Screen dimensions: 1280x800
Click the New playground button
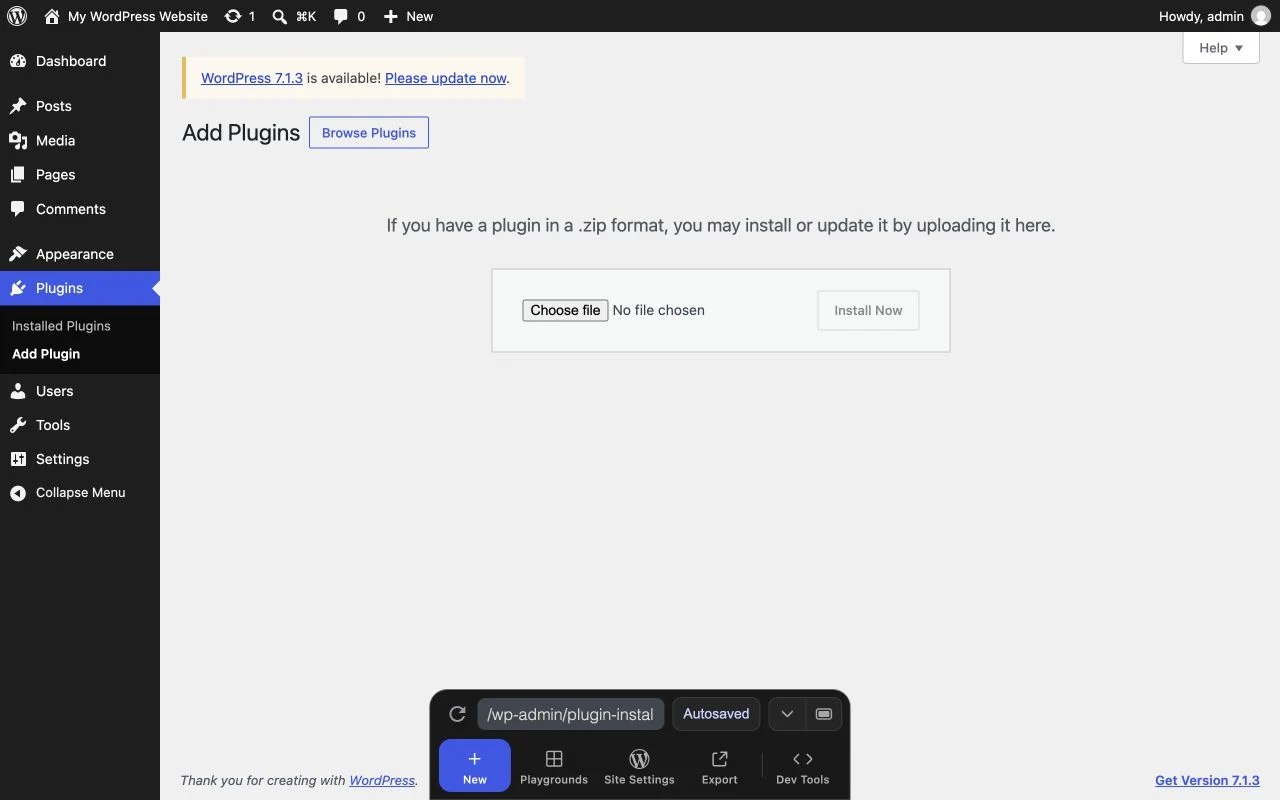pyautogui.click(x=475, y=766)
